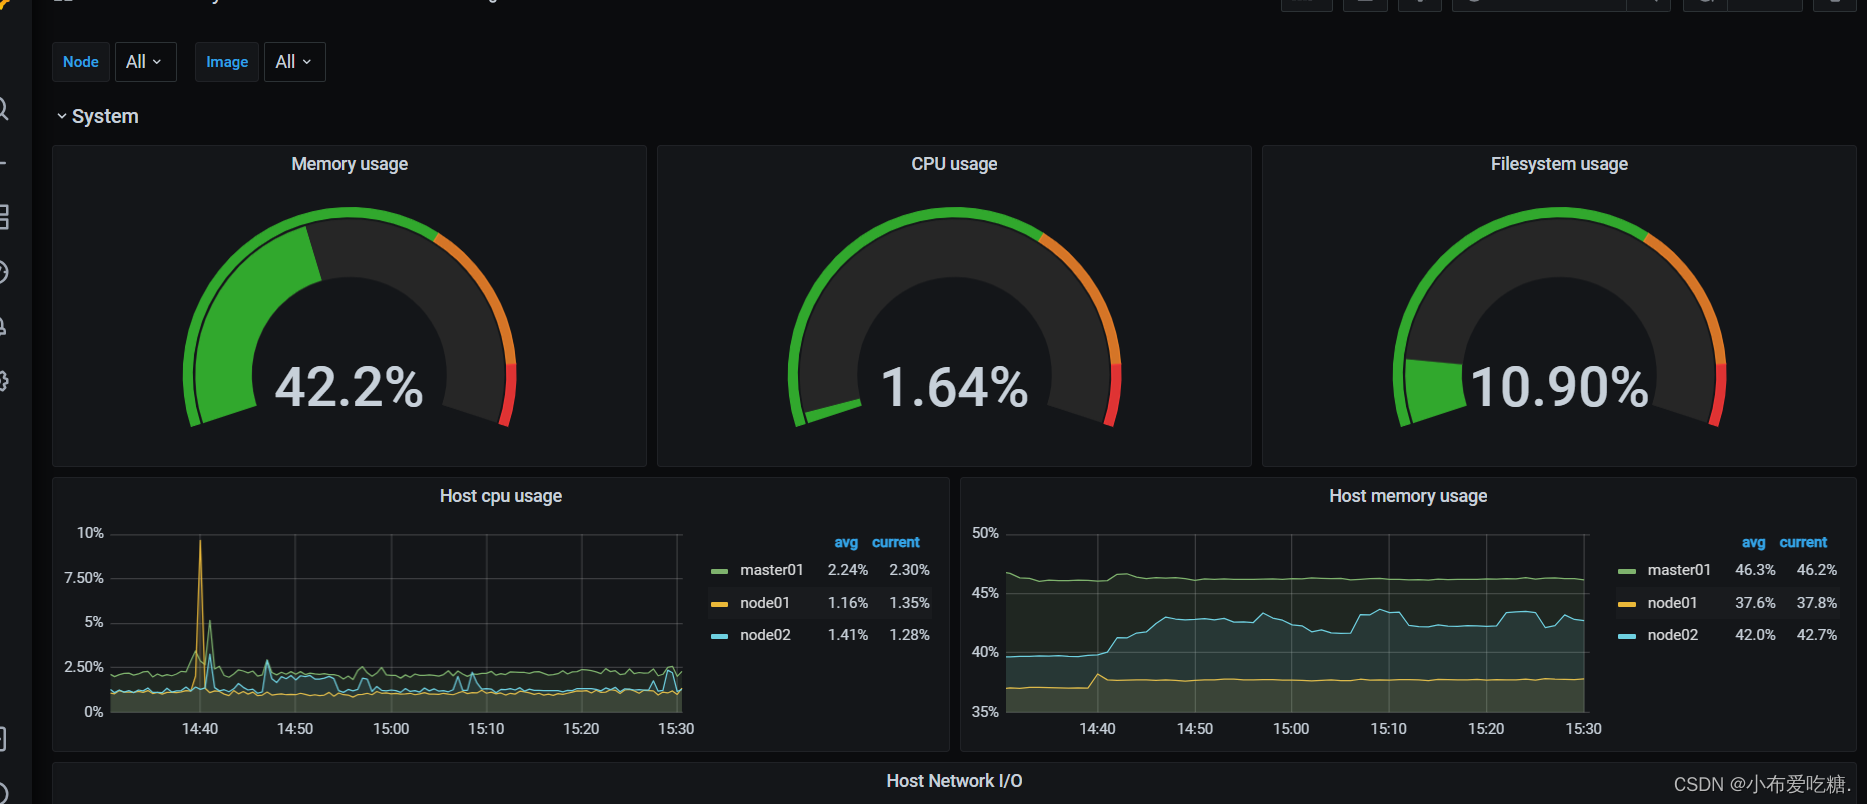Open the Host memory usage panel title menu
The height and width of the screenshot is (804, 1867).
[x=1408, y=496]
